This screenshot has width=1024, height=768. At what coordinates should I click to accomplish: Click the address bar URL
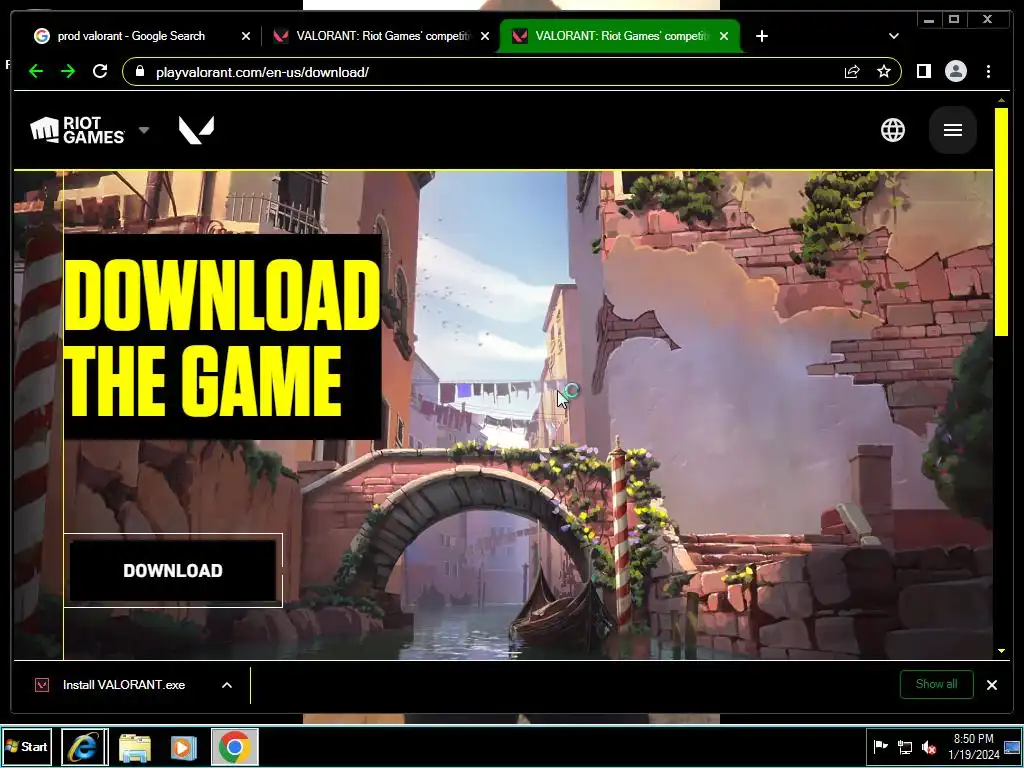(x=262, y=72)
